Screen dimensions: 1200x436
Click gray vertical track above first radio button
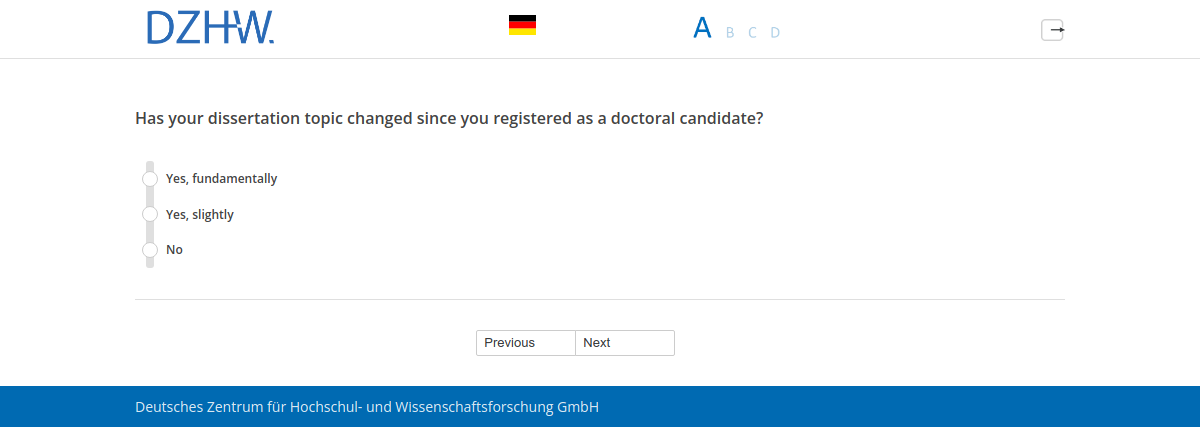pyautogui.click(x=150, y=165)
